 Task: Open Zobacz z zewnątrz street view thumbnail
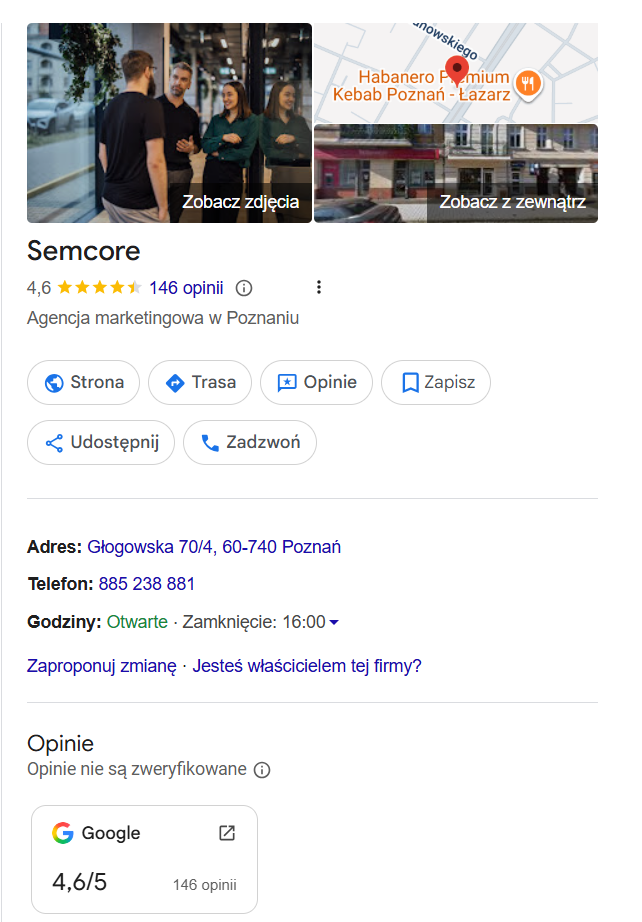pos(456,172)
